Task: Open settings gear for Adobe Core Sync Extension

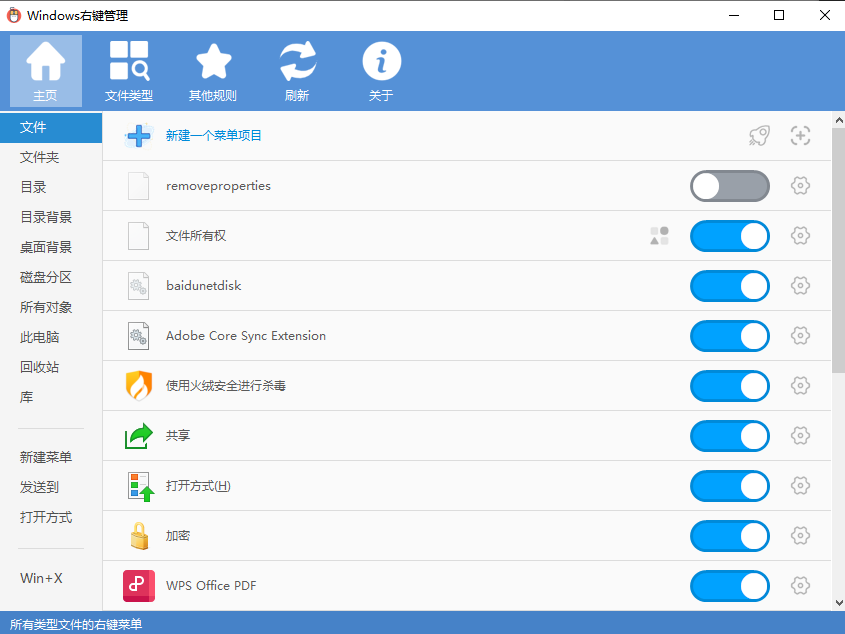Action: point(800,336)
